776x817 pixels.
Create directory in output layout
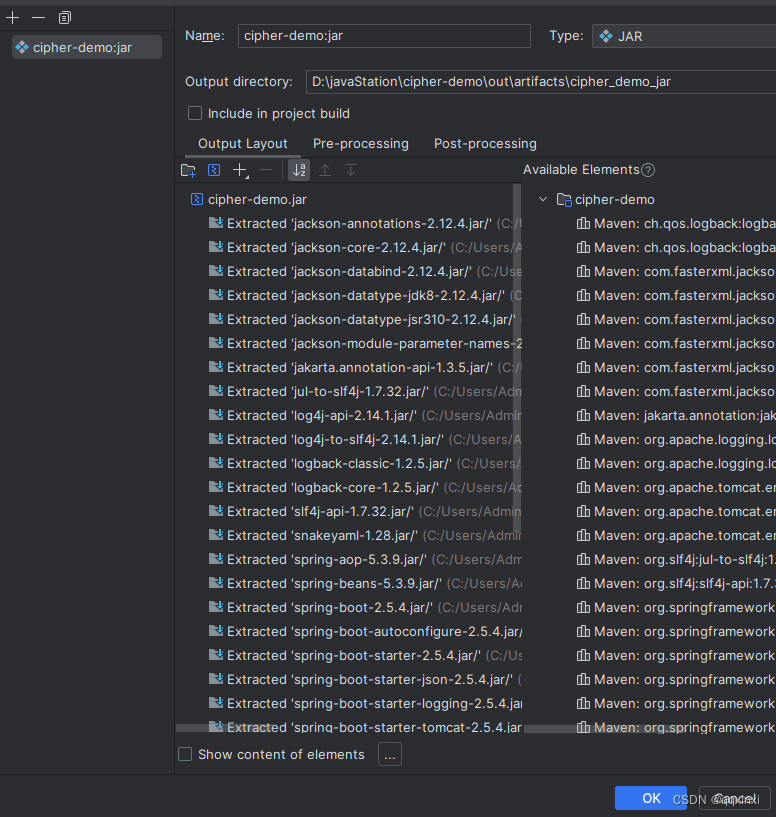point(188,170)
